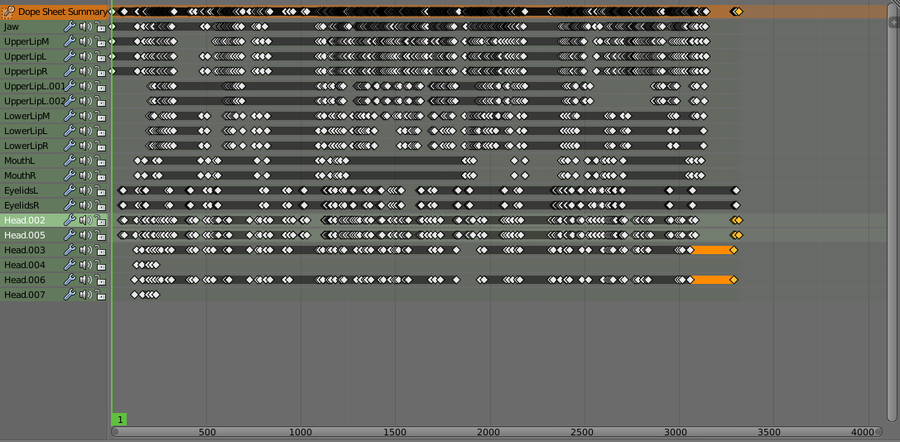
Task: Click the wrench icon on LowerLipR row
Action: [69, 146]
